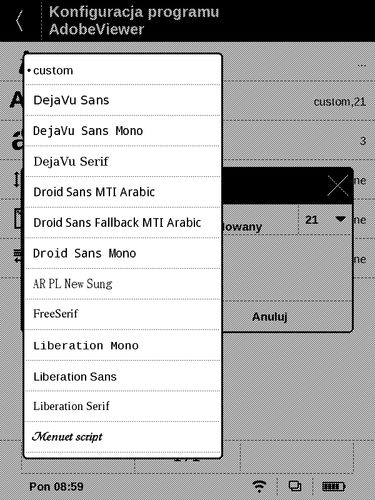Close the font dialog with X

[x=338, y=185]
